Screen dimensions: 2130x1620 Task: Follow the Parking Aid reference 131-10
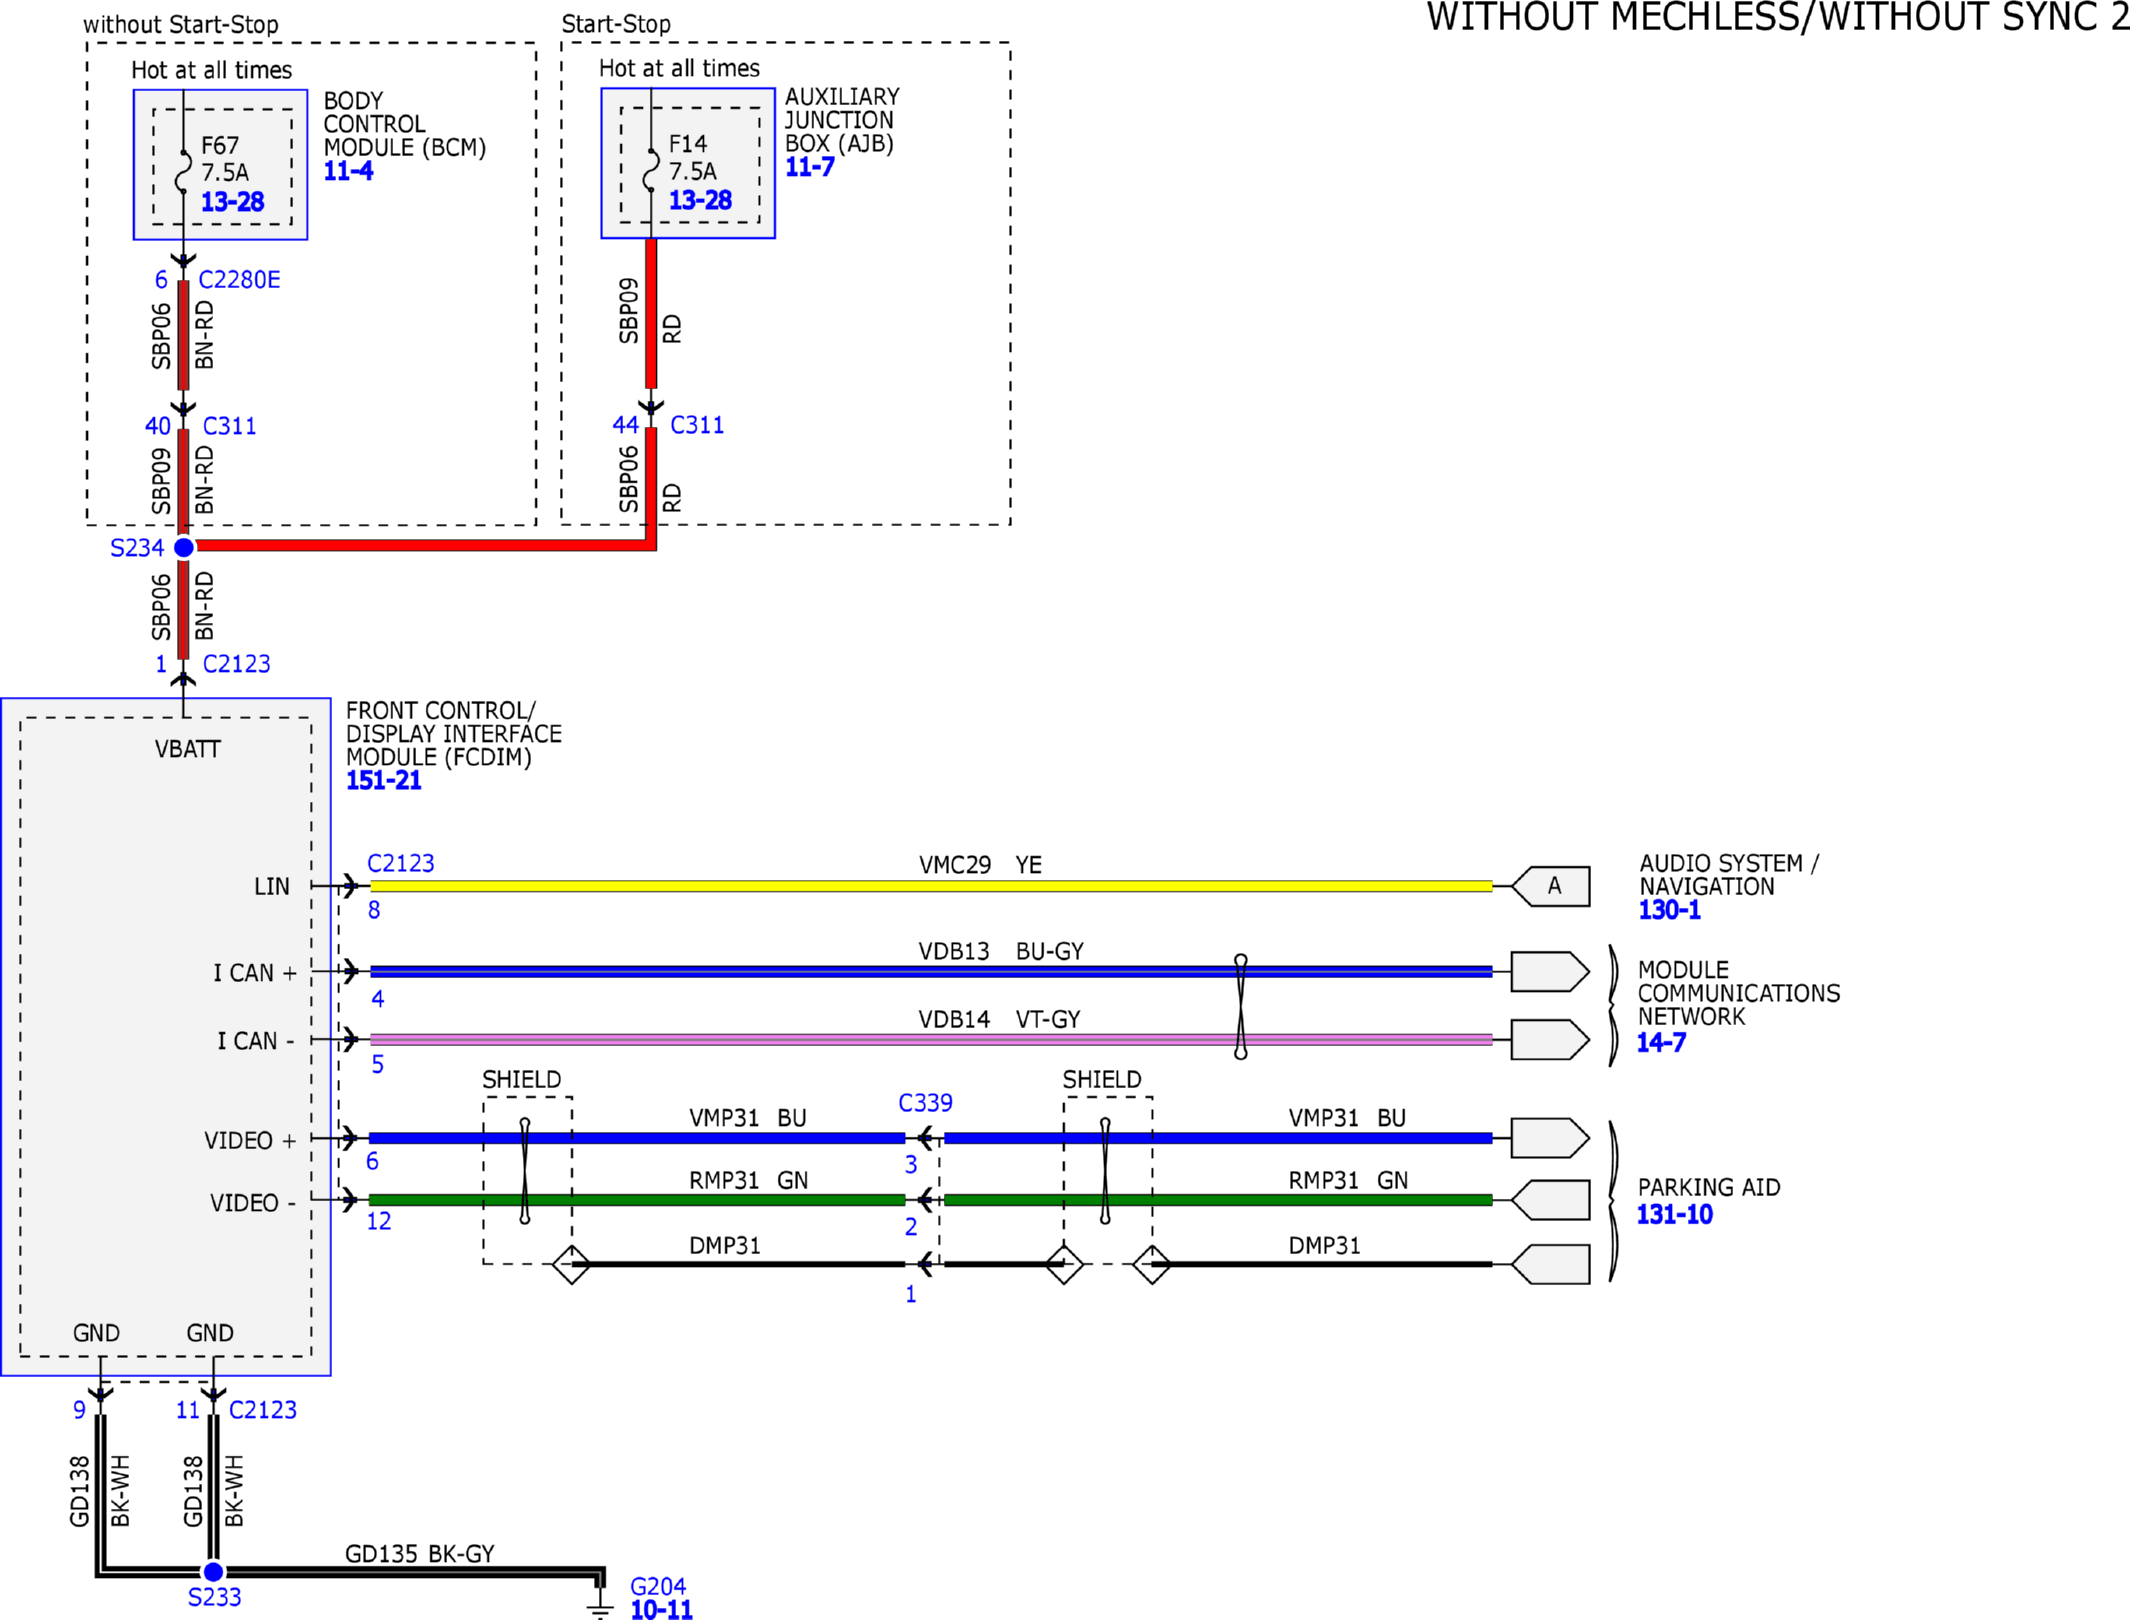[x=1674, y=1214]
